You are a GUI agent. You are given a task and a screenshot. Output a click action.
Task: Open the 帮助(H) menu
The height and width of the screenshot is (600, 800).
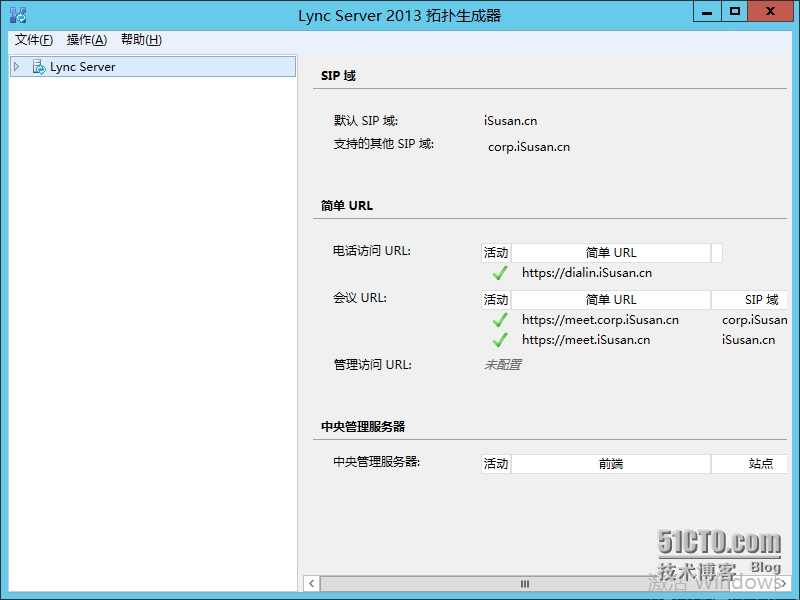pyautogui.click(x=141, y=40)
